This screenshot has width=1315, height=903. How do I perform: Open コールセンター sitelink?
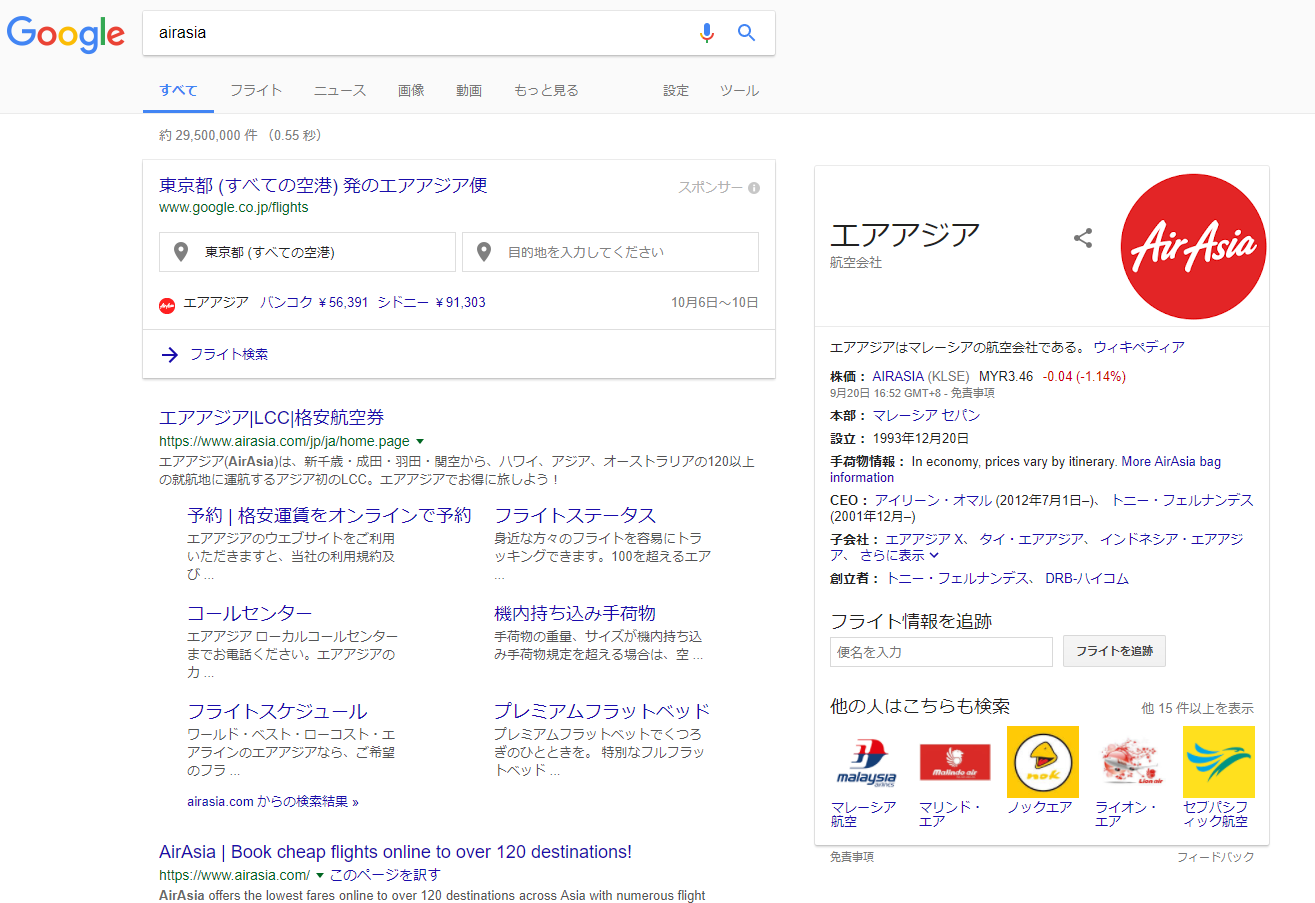tap(250, 614)
